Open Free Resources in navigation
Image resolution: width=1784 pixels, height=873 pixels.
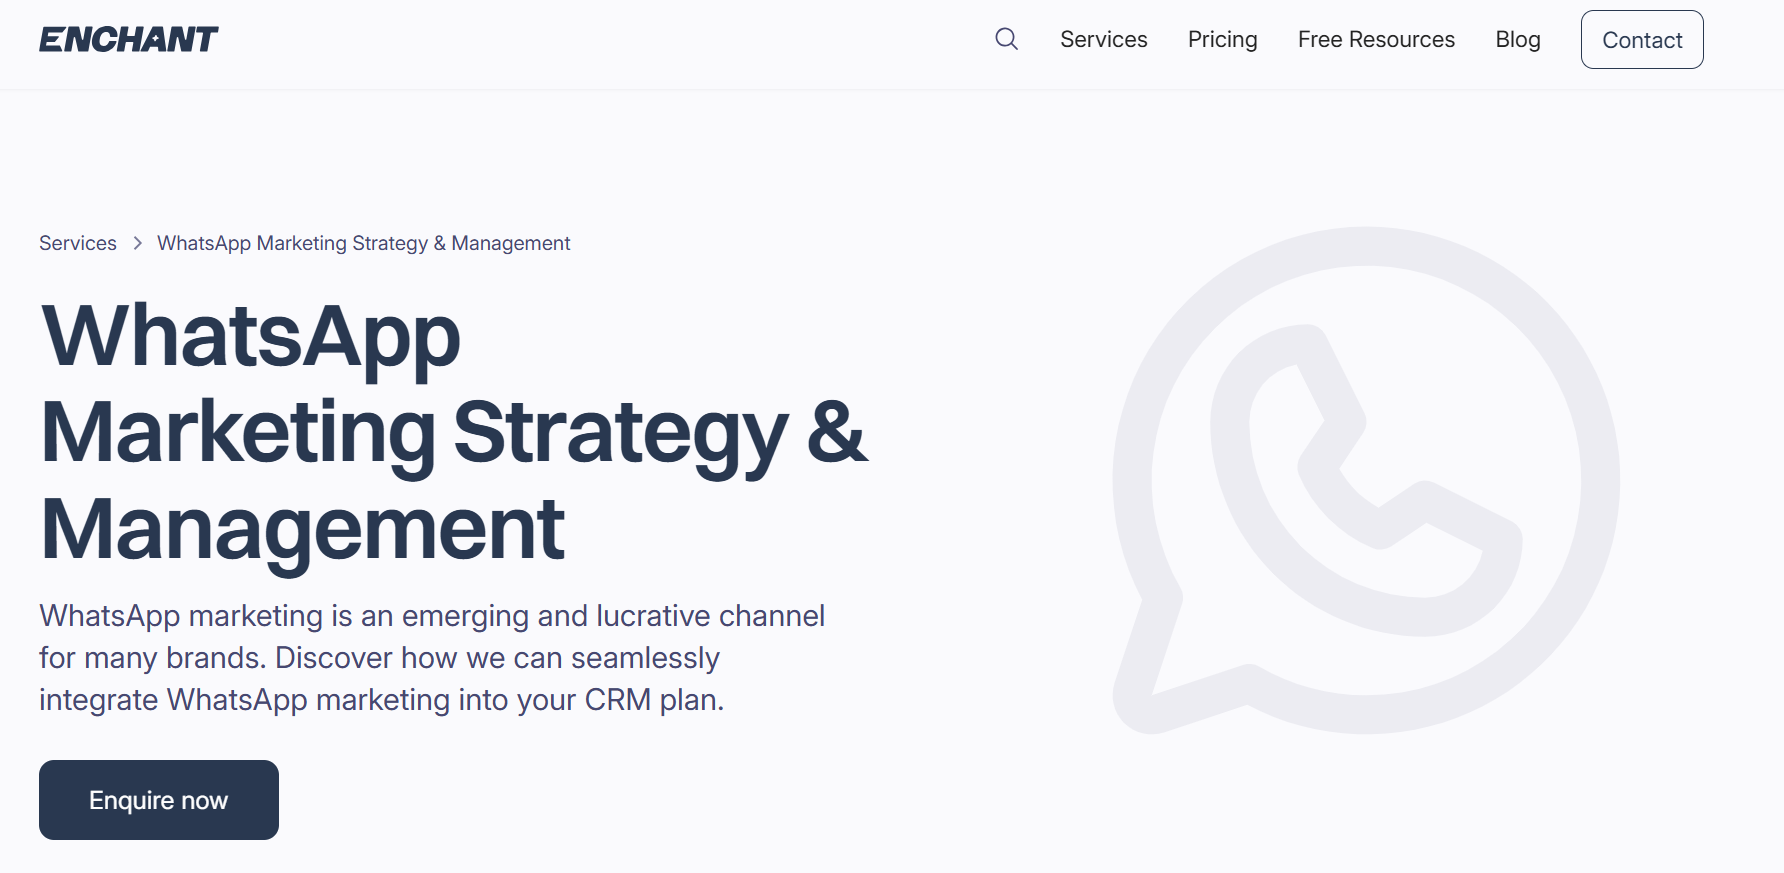pos(1376,39)
